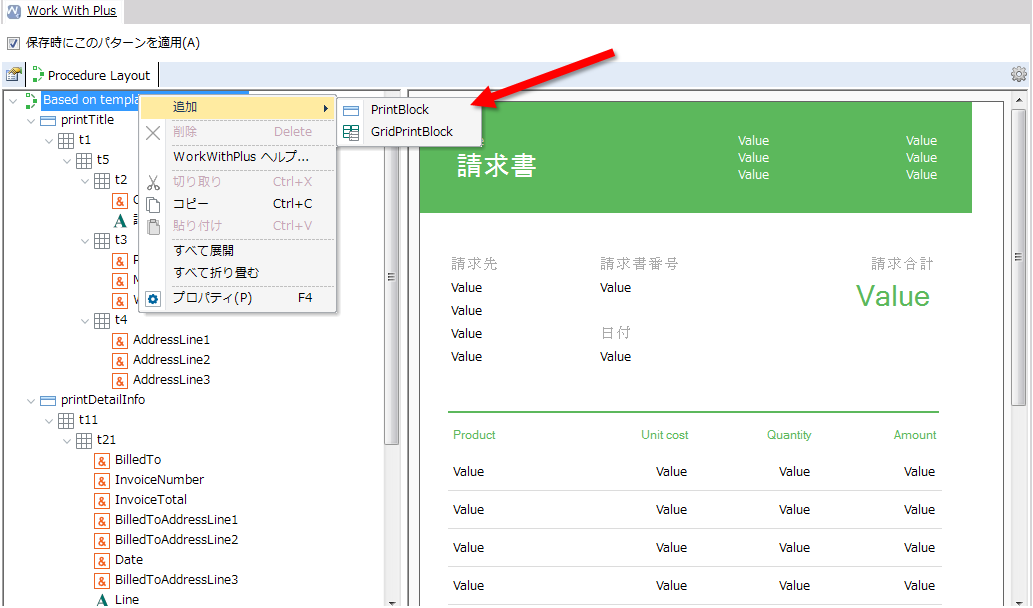Image resolution: width=1033 pixels, height=608 pixels.
Task: Click the attribute icon beside InvoiceNumber
Action: pos(102,480)
